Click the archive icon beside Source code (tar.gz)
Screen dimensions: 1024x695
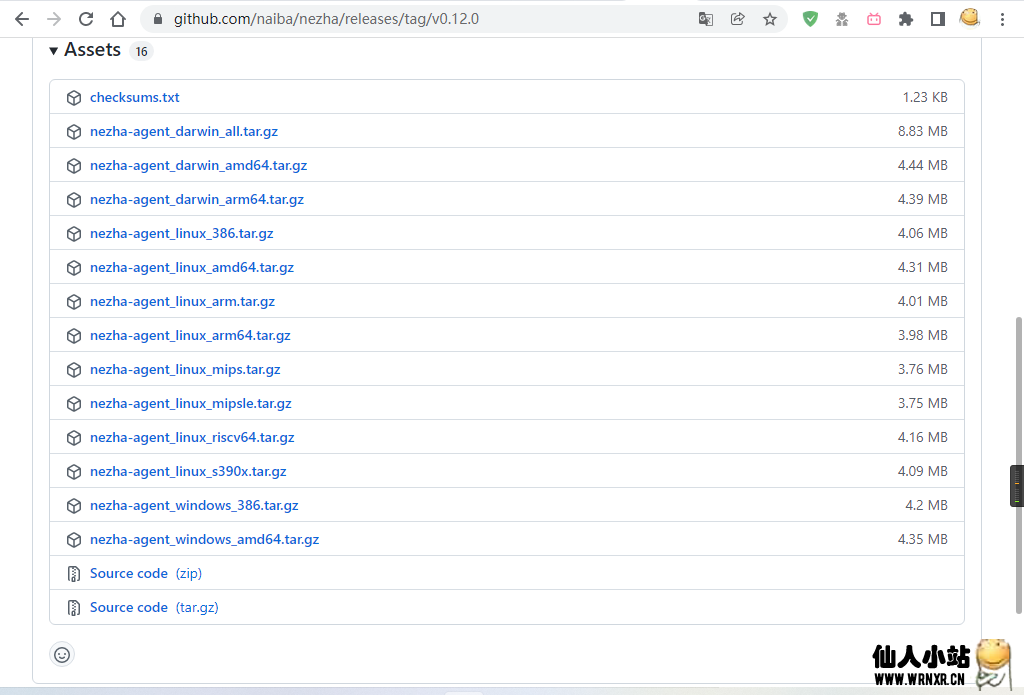(x=74, y=607)
